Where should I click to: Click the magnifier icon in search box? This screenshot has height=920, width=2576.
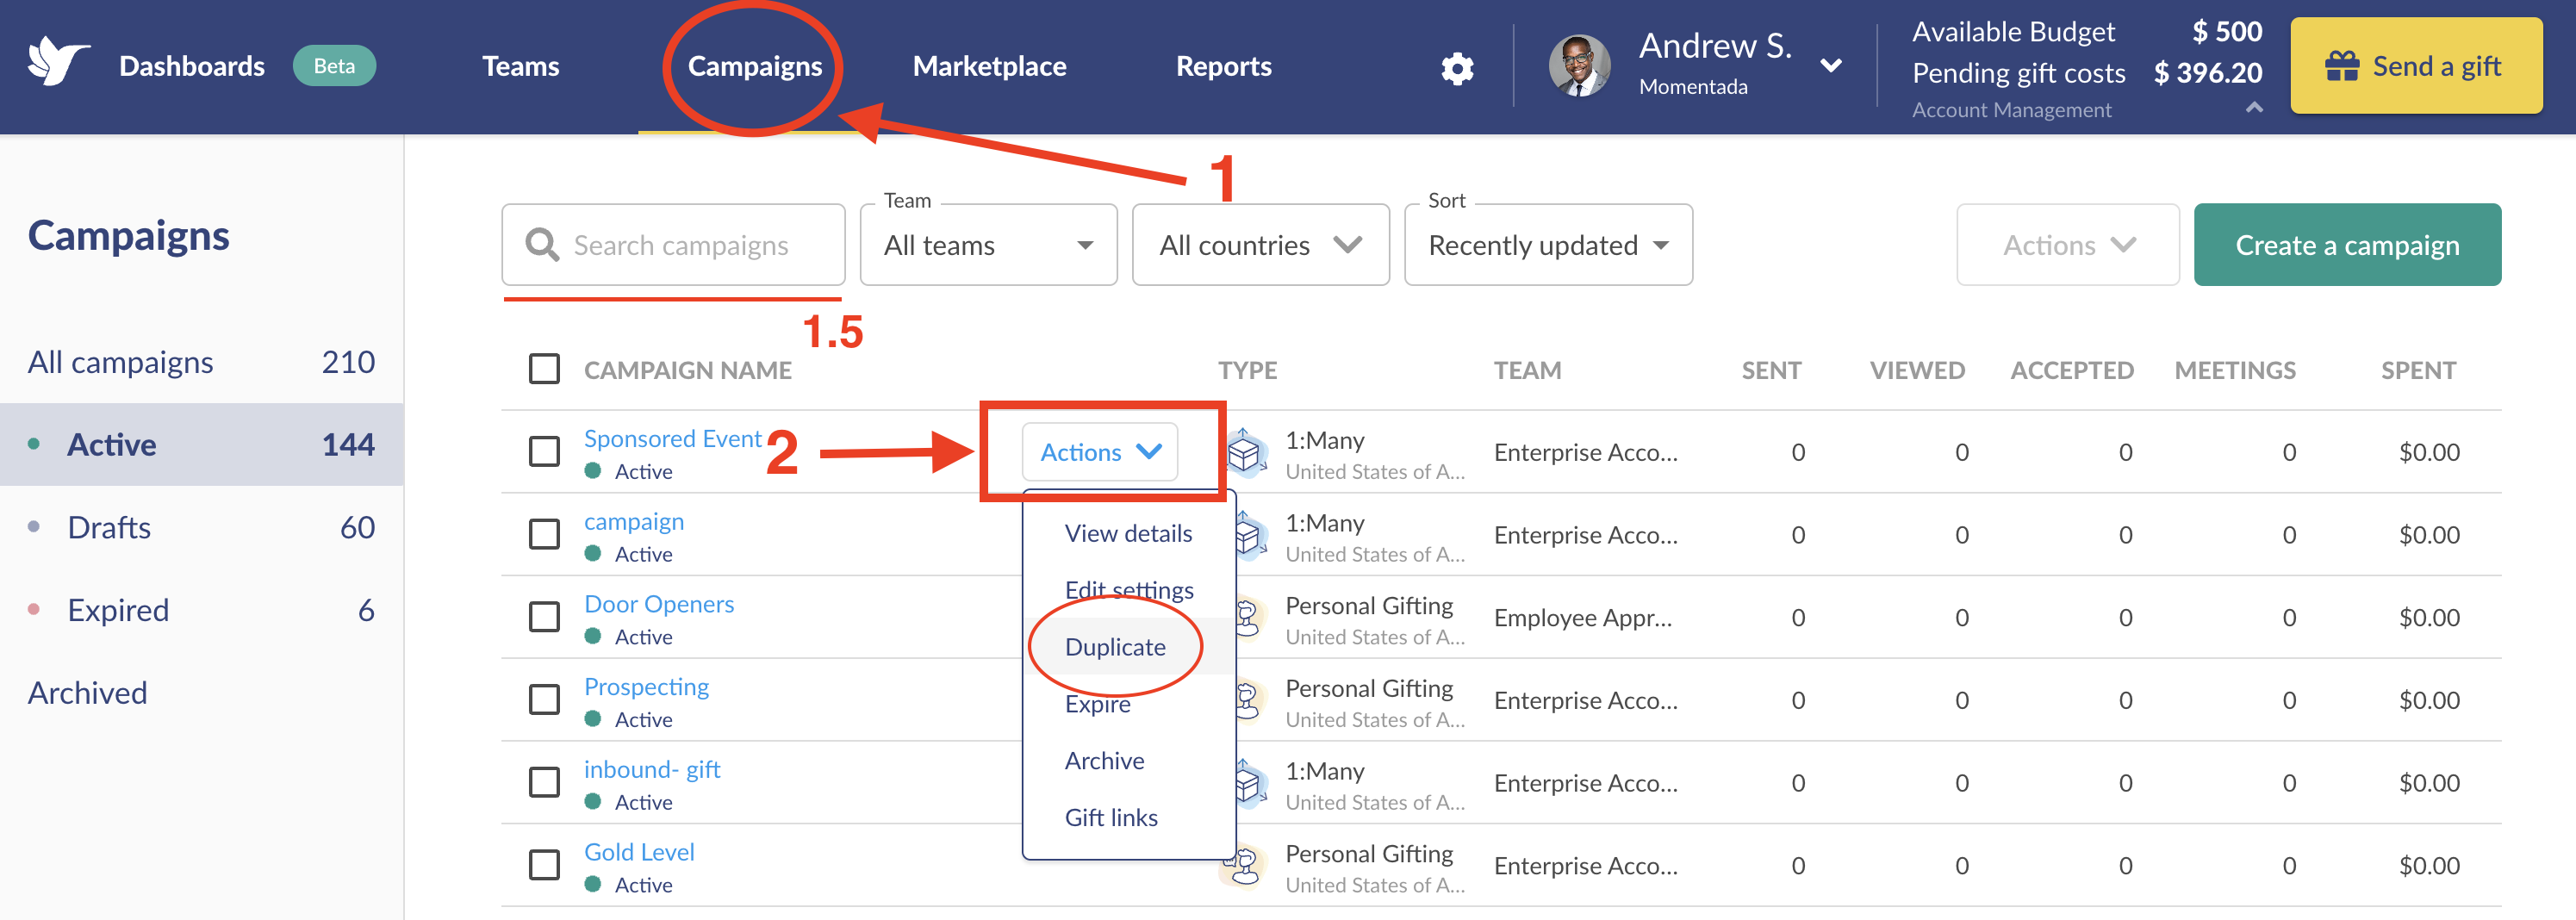542,245
